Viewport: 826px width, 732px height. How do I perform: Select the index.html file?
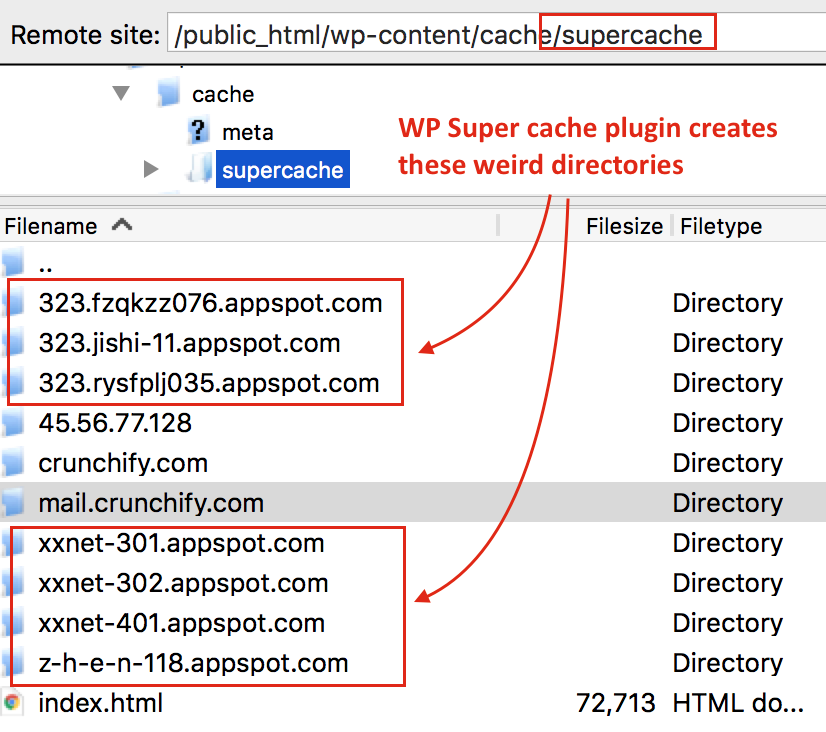[101, 703]
